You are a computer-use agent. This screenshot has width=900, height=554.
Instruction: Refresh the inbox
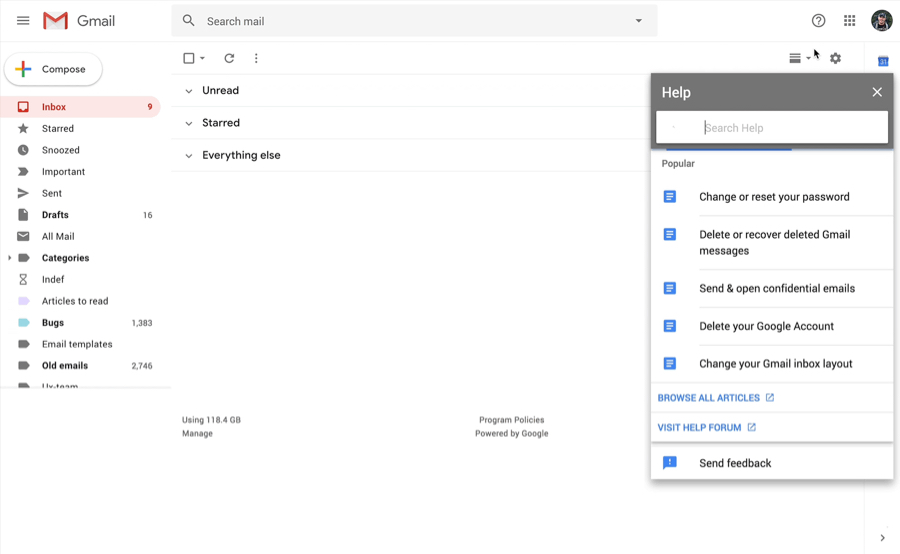pos(229,58)
